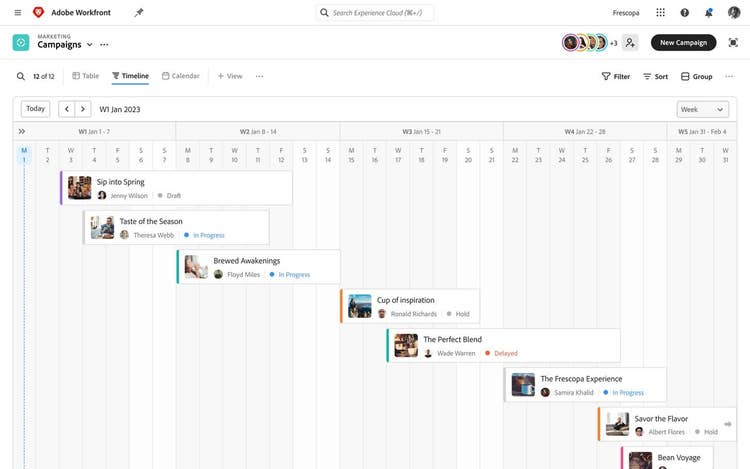Expand the timeline side panel with double chevron
750x469 pixels.
(x=22, y=131)
